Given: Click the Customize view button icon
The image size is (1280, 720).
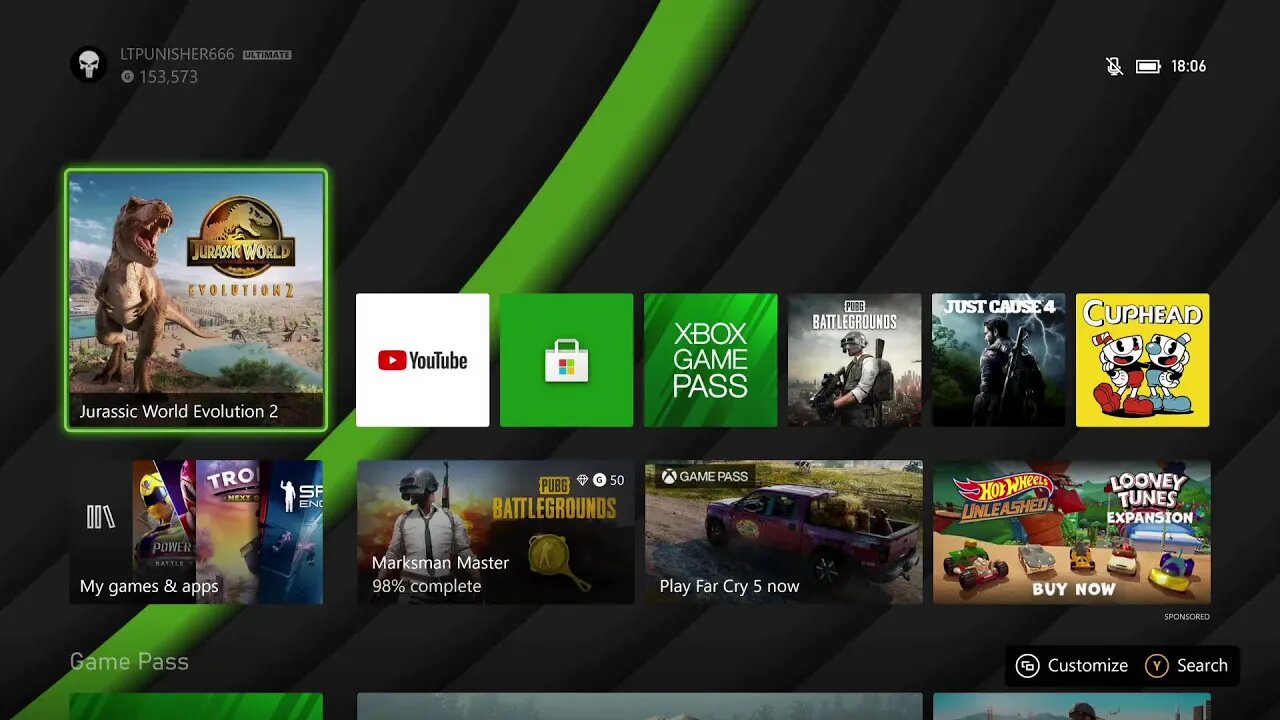Looking at the screenshot, I should click(1028, 666).
